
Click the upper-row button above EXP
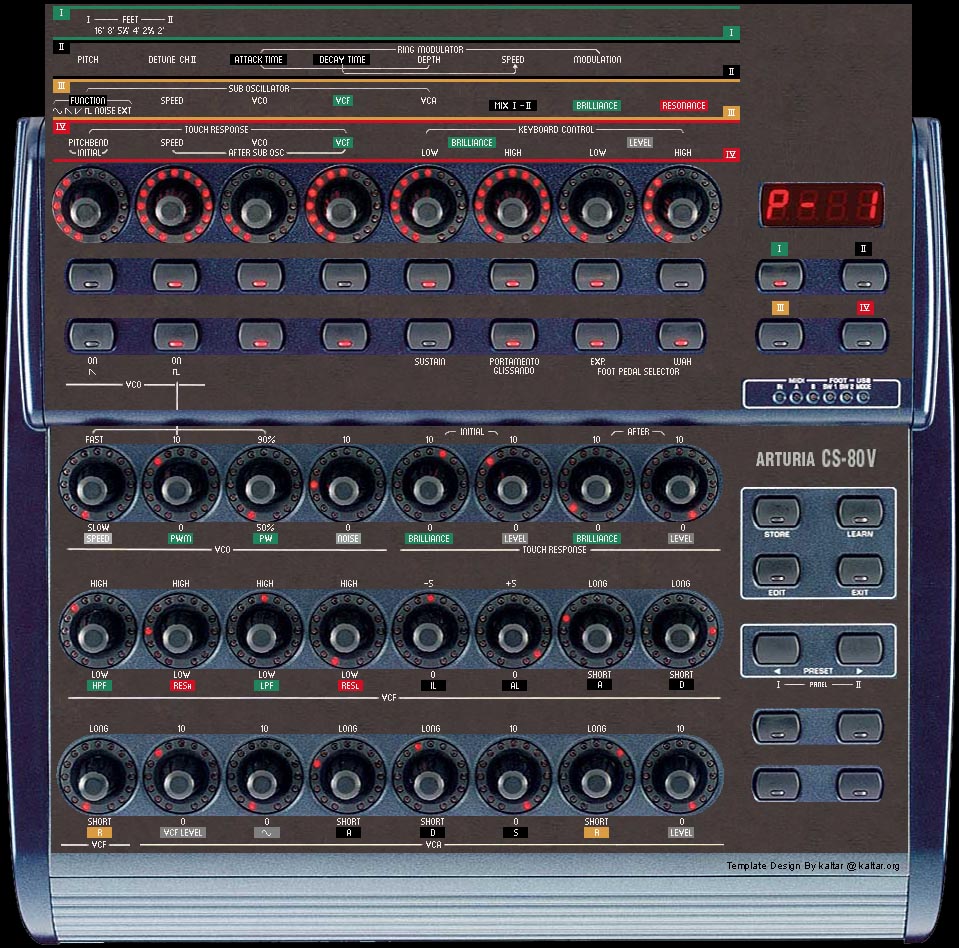[598, 276]
